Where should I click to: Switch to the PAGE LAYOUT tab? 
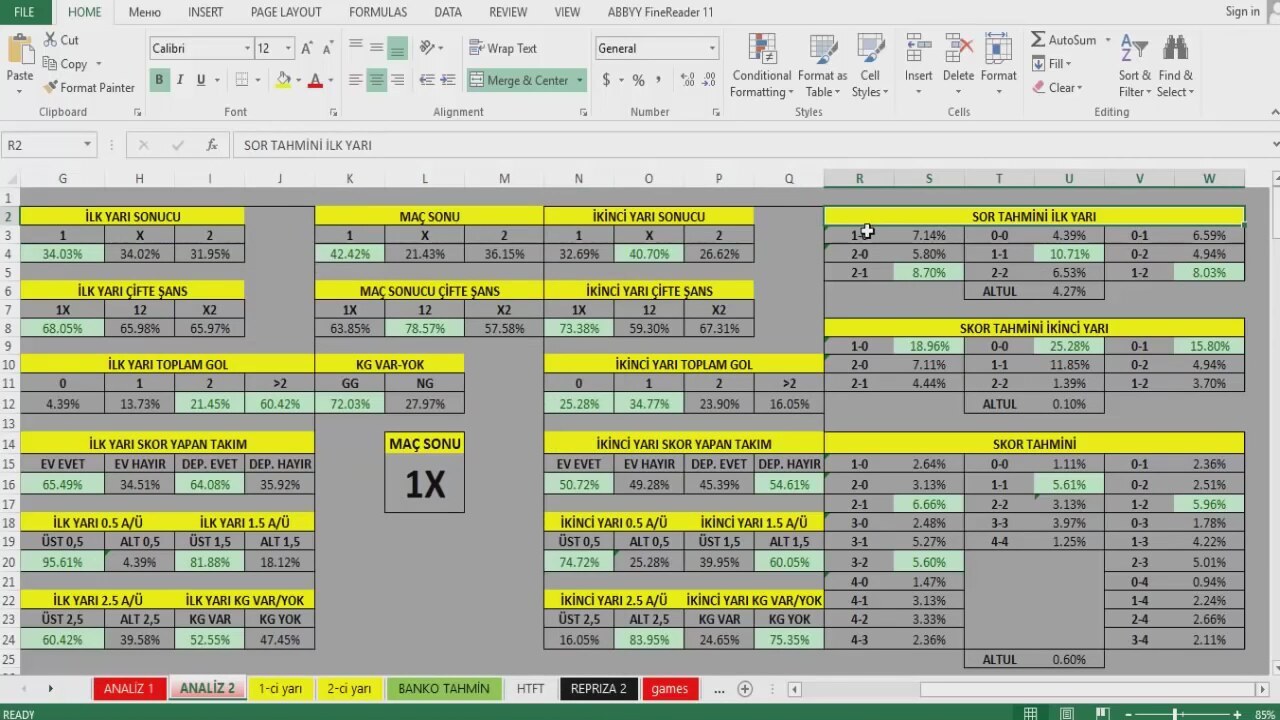[286, 12]
